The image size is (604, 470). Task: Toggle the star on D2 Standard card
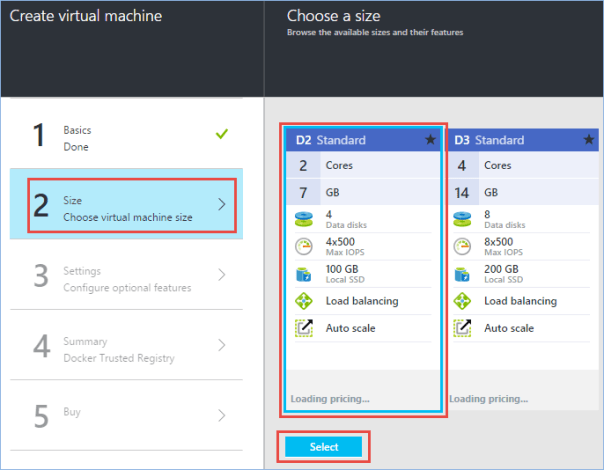click(x=430, y=140)
